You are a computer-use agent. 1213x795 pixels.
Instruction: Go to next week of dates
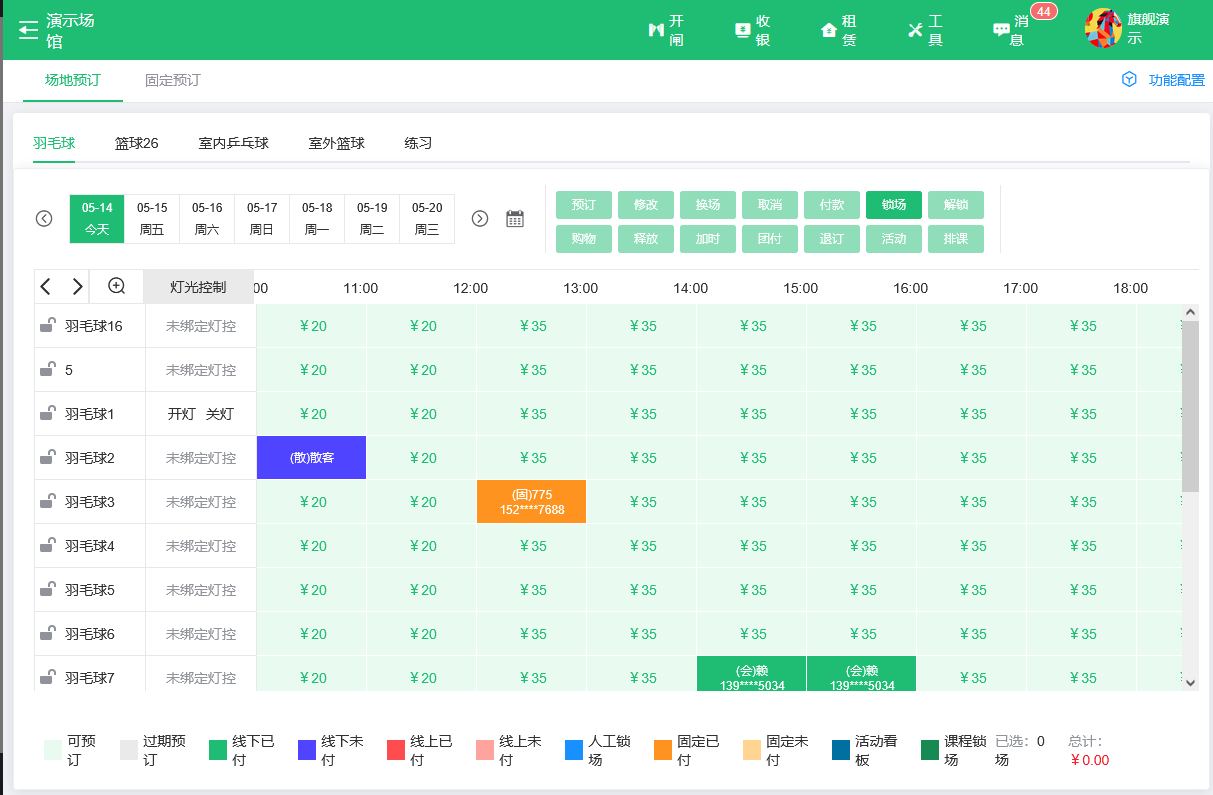tap(480, 218)
